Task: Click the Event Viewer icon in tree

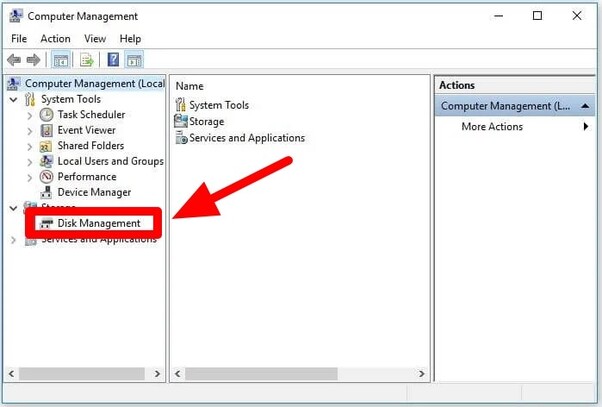Action: pyautogui.click(x=46, y=130)
